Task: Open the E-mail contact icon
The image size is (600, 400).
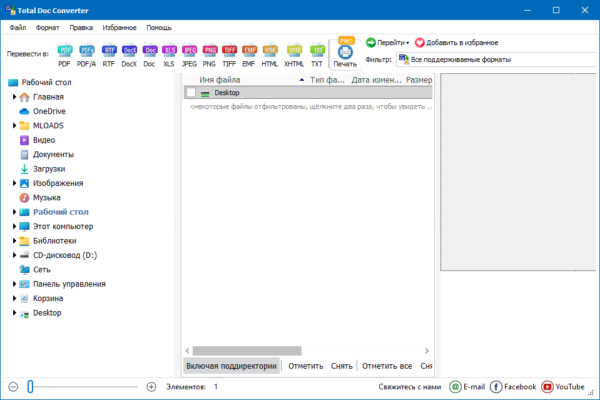Action: click(x=455, y=387)
